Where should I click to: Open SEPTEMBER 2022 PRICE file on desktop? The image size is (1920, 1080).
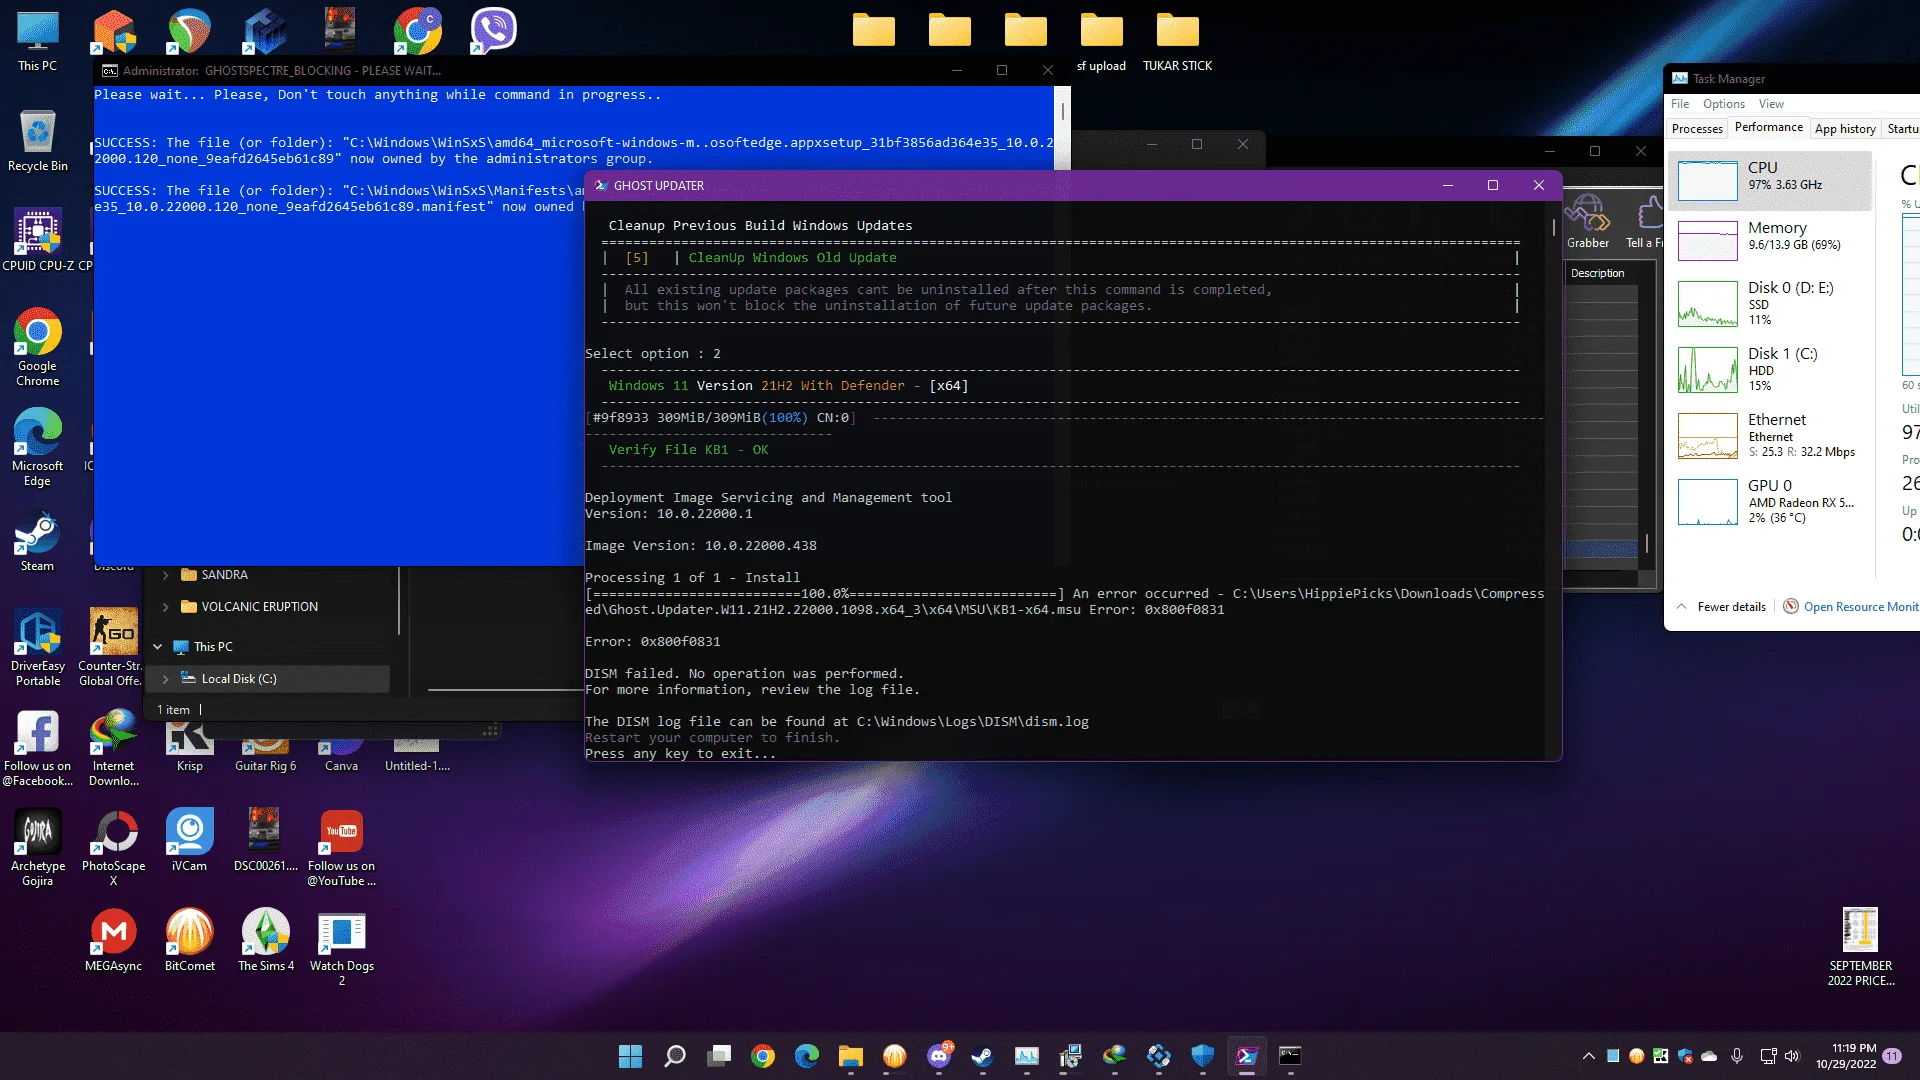(1860, 947)
